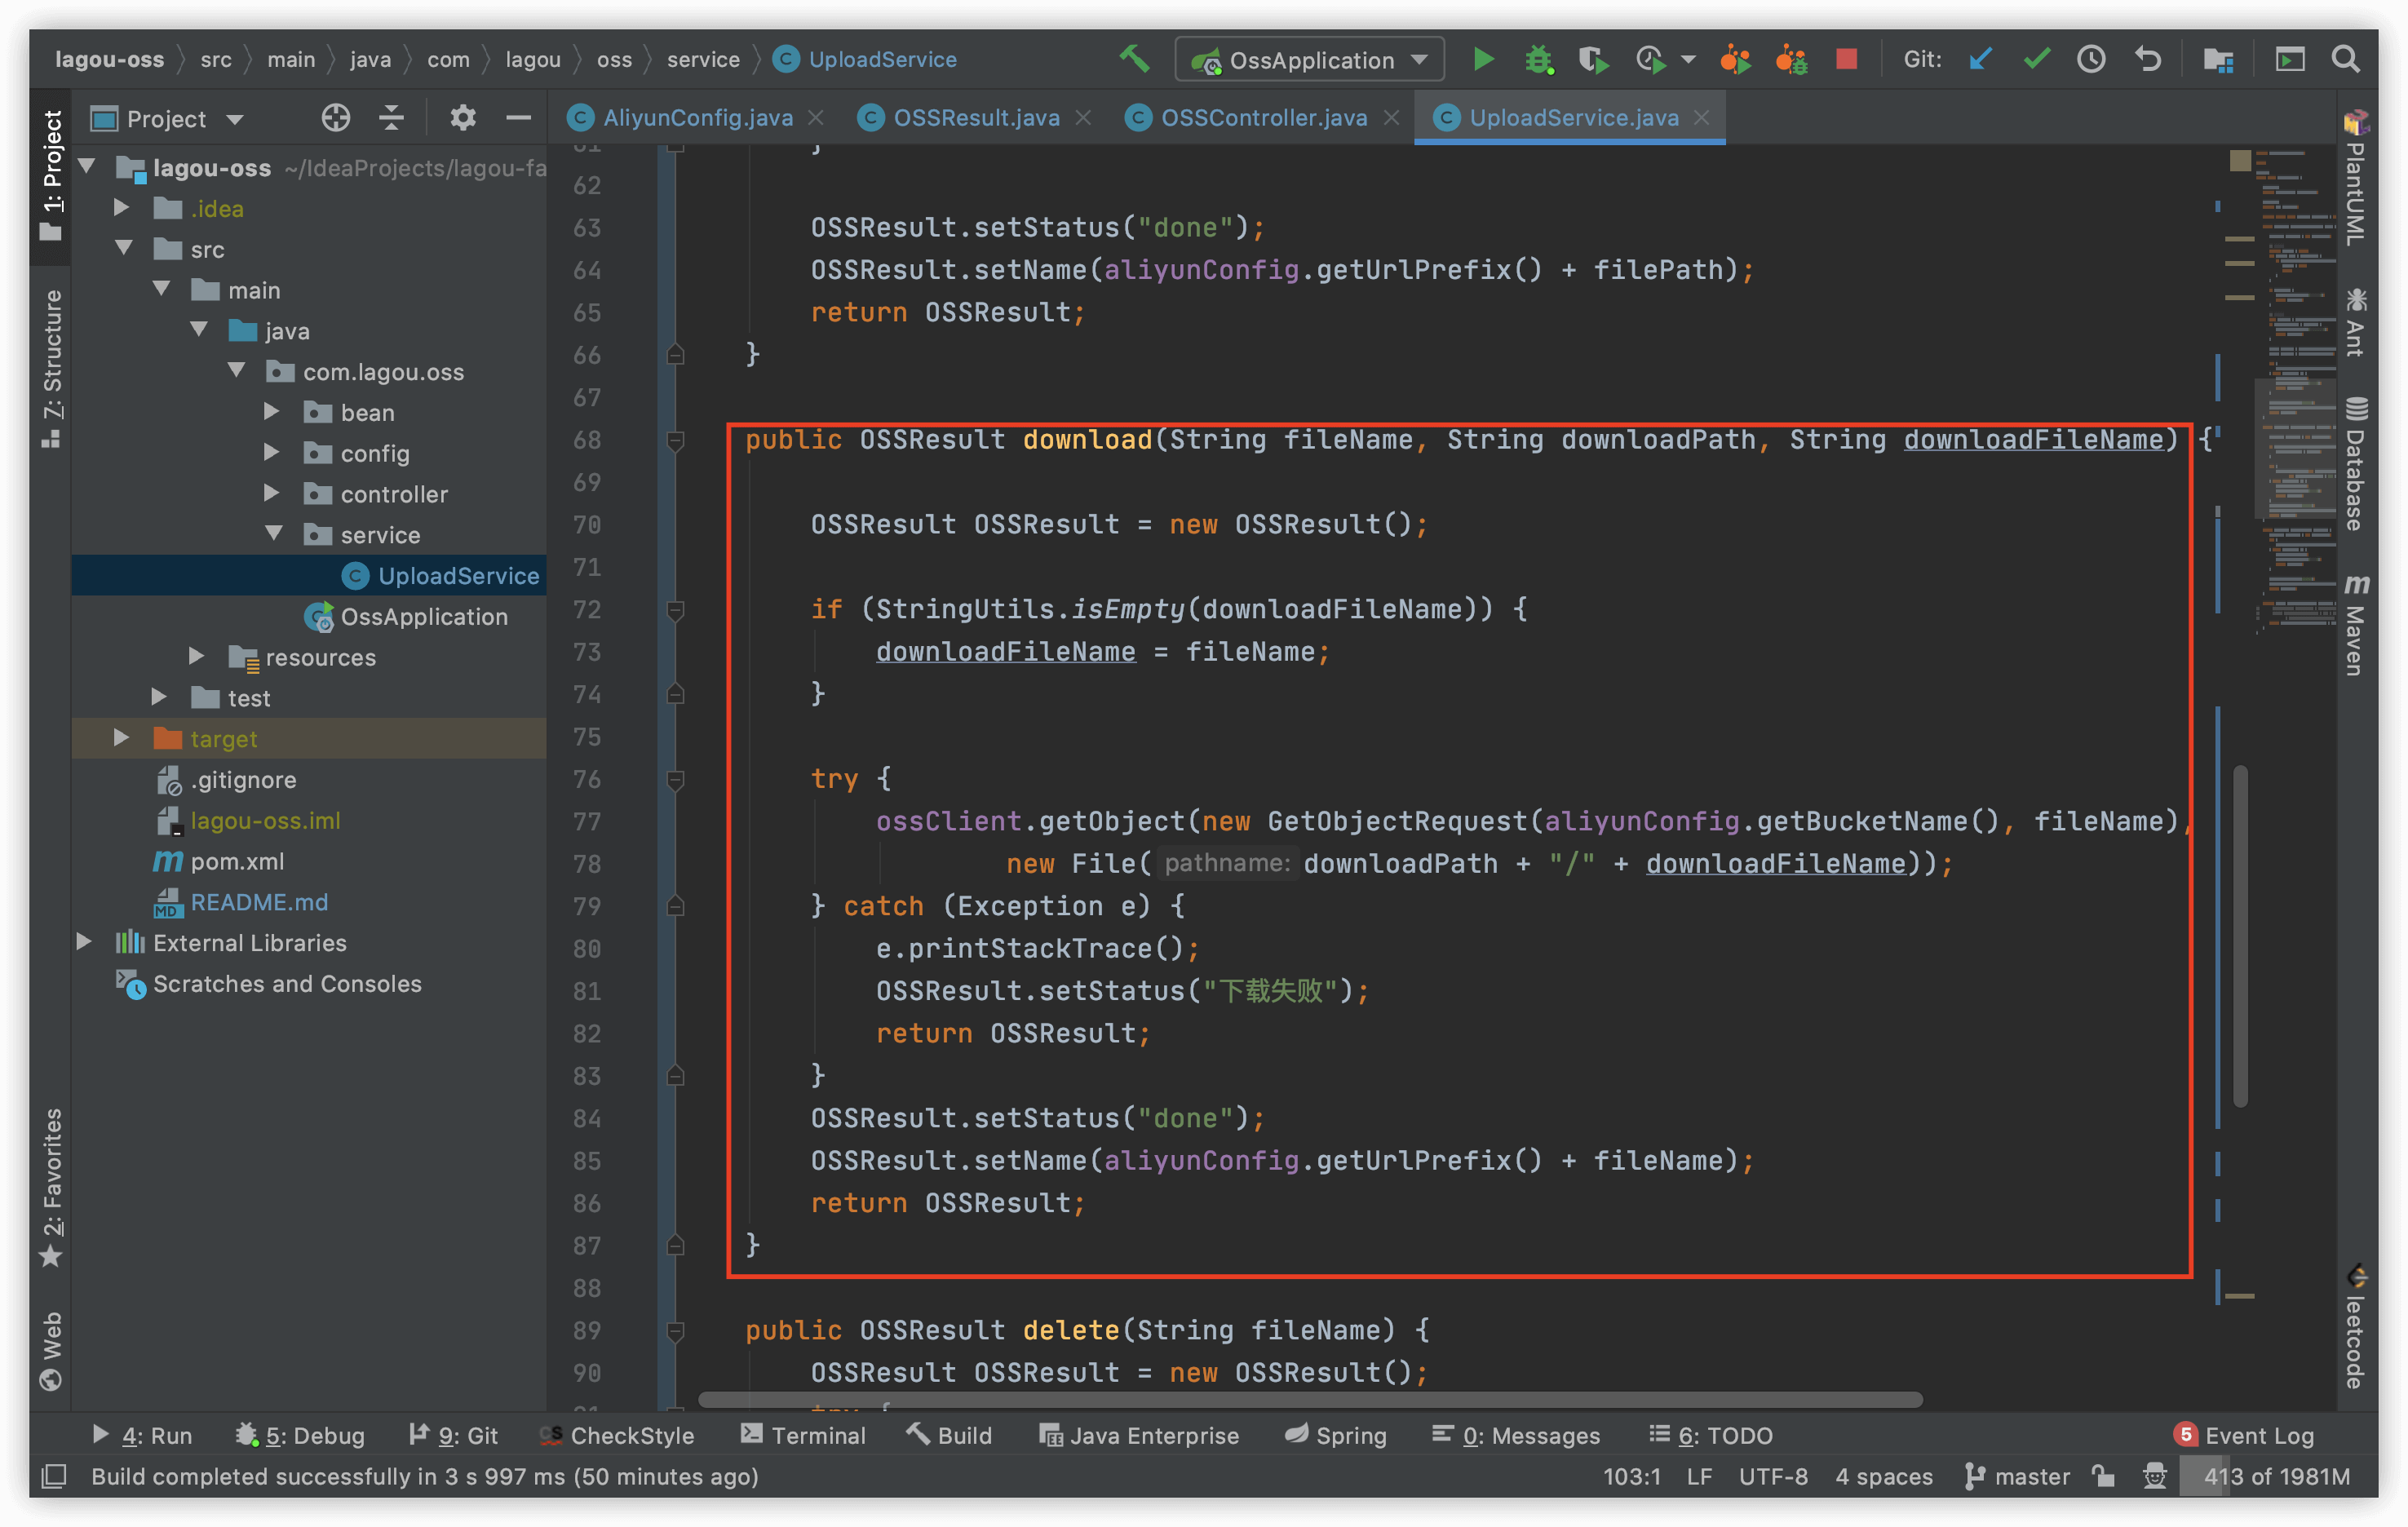Expand the config package
Viewport: 2408px width, 1527px height.
271,453
